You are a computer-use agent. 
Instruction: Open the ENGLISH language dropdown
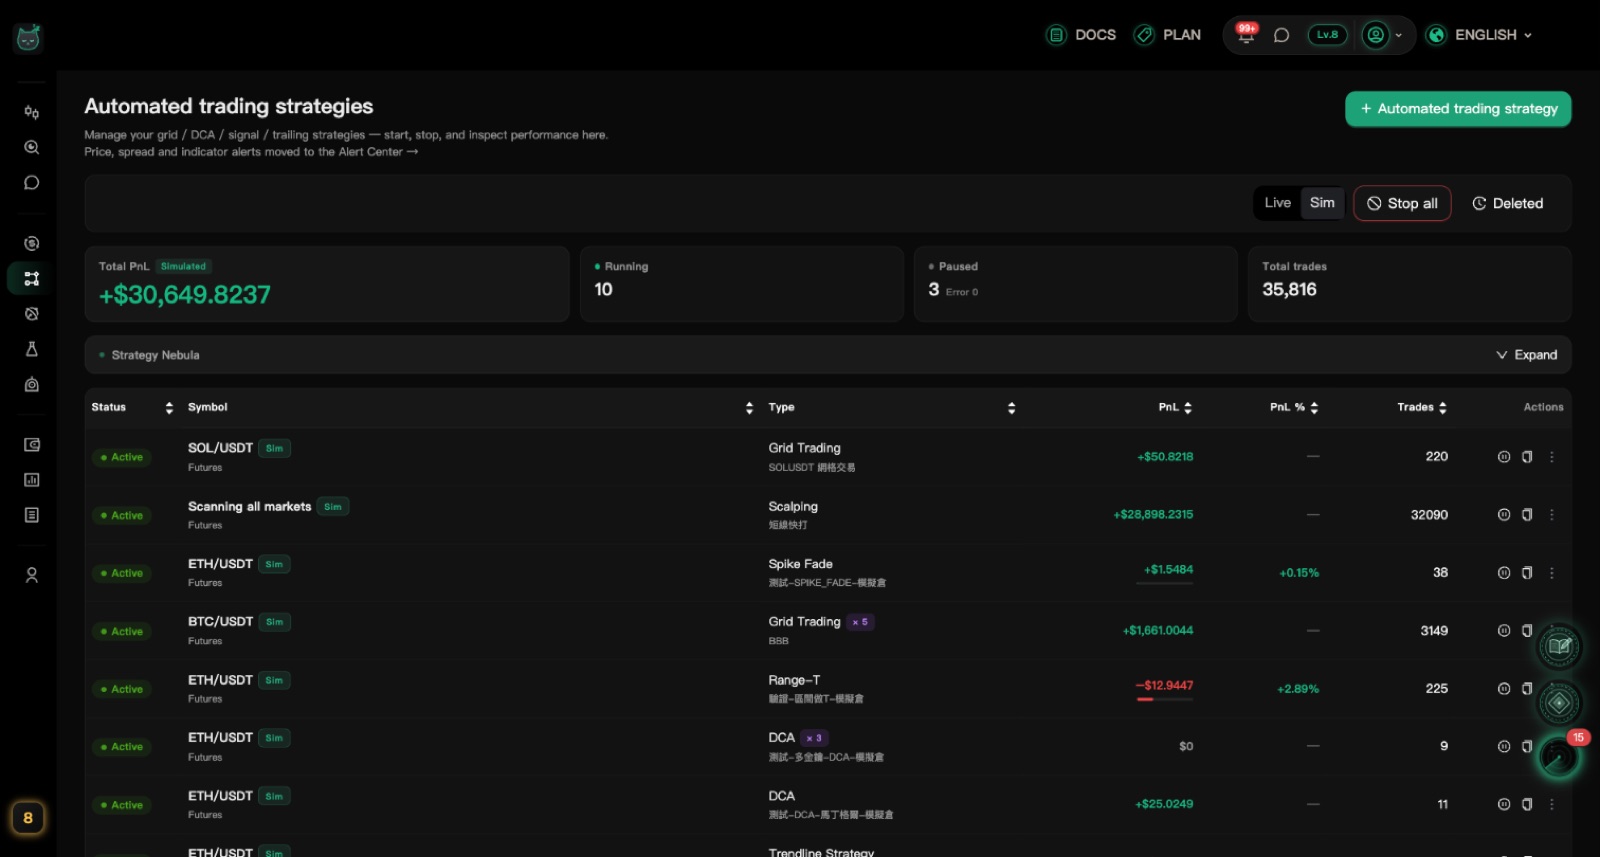1480,35
